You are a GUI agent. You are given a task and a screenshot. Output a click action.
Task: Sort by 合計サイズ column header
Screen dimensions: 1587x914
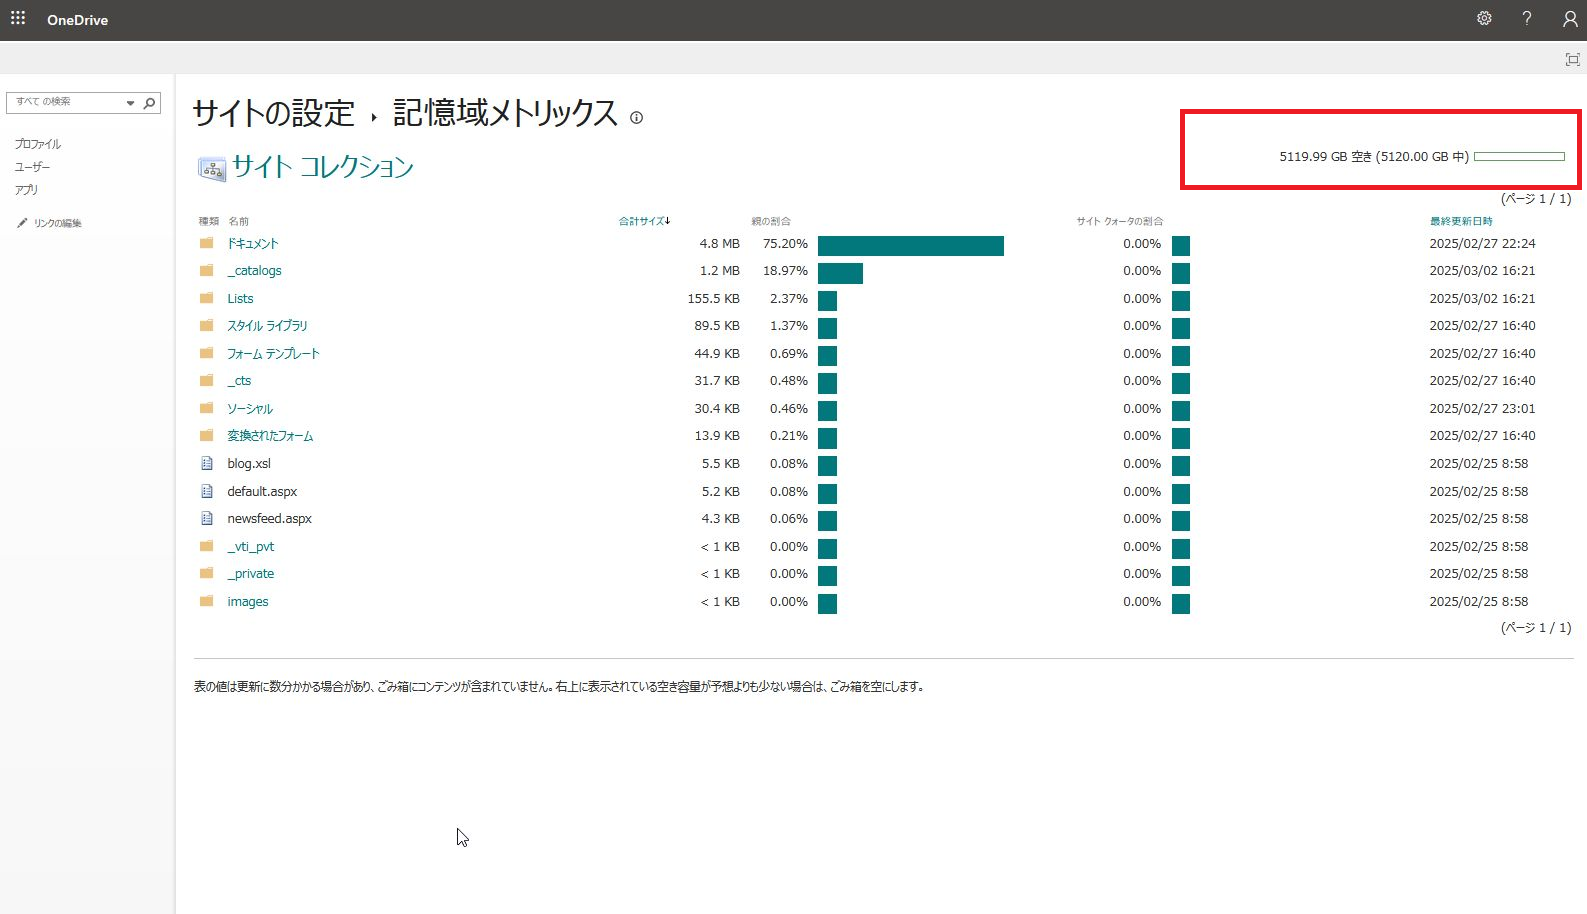pyautogui.click(x=643, y=221)
